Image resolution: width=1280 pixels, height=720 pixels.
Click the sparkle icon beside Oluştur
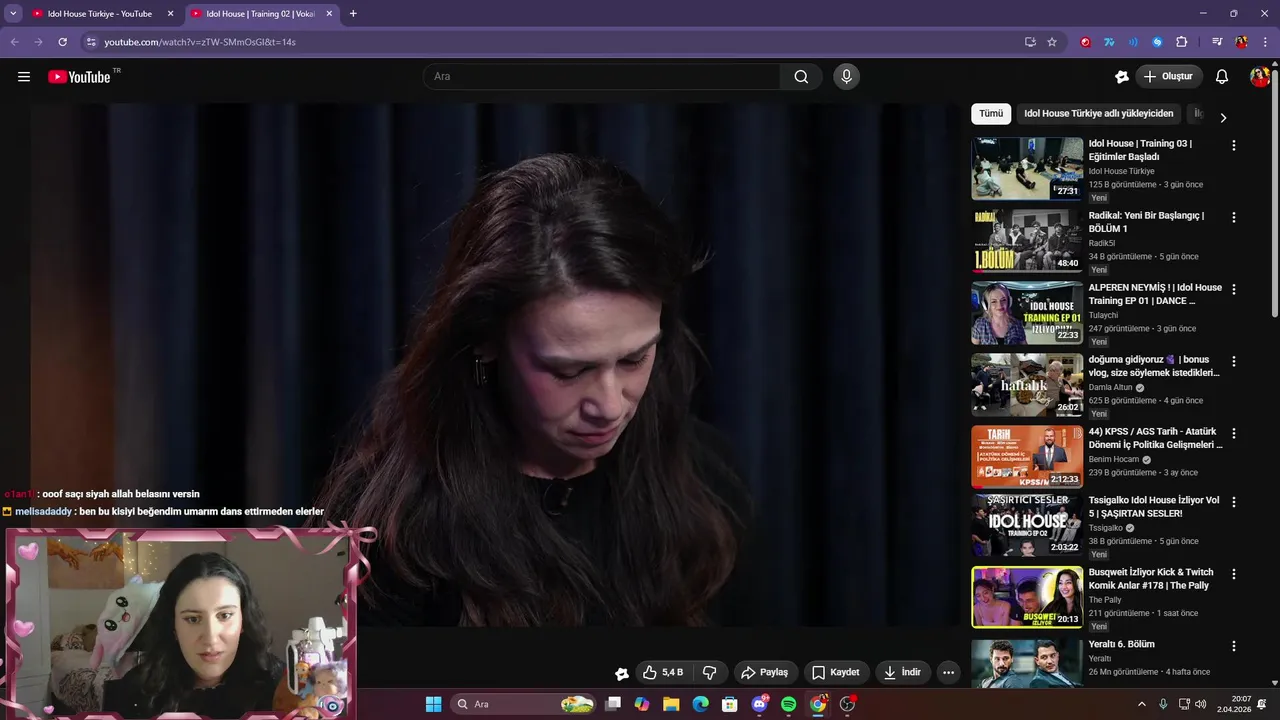click(1122, 77)
